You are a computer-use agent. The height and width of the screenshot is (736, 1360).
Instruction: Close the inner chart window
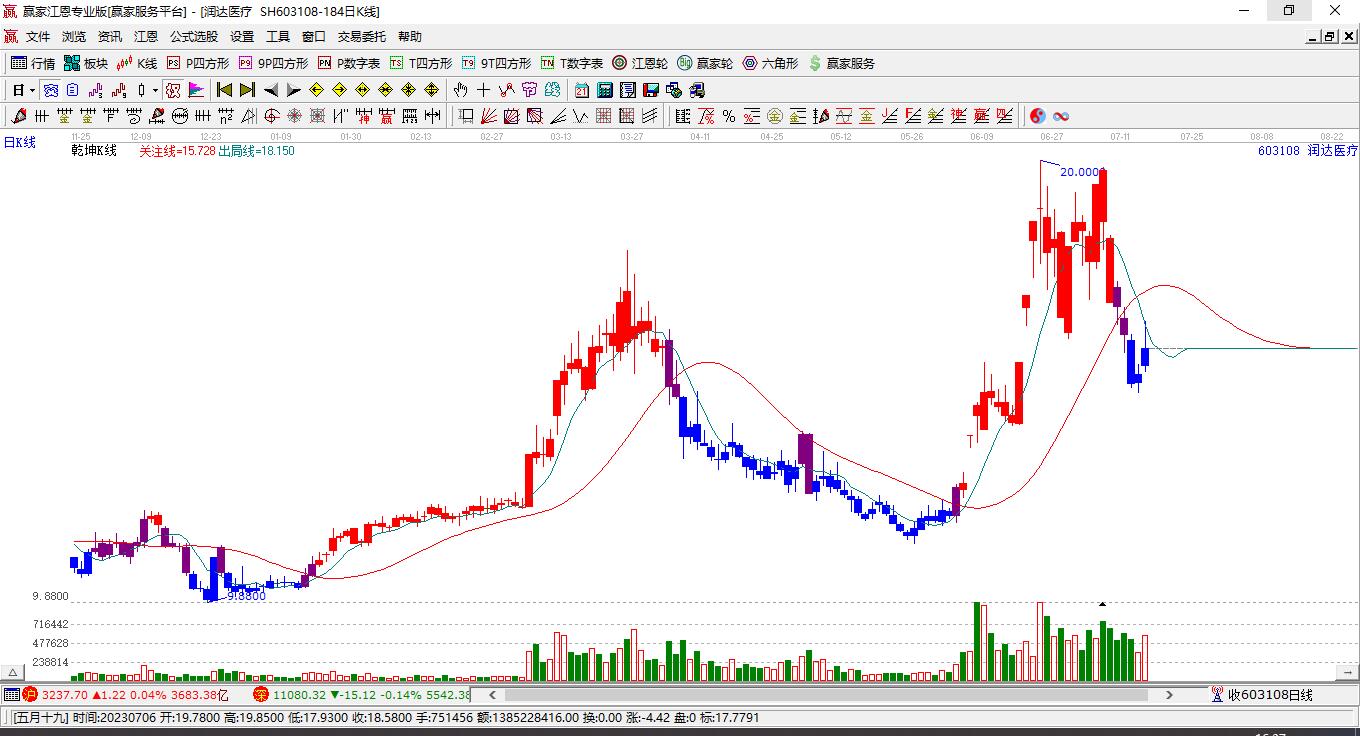1348,37
